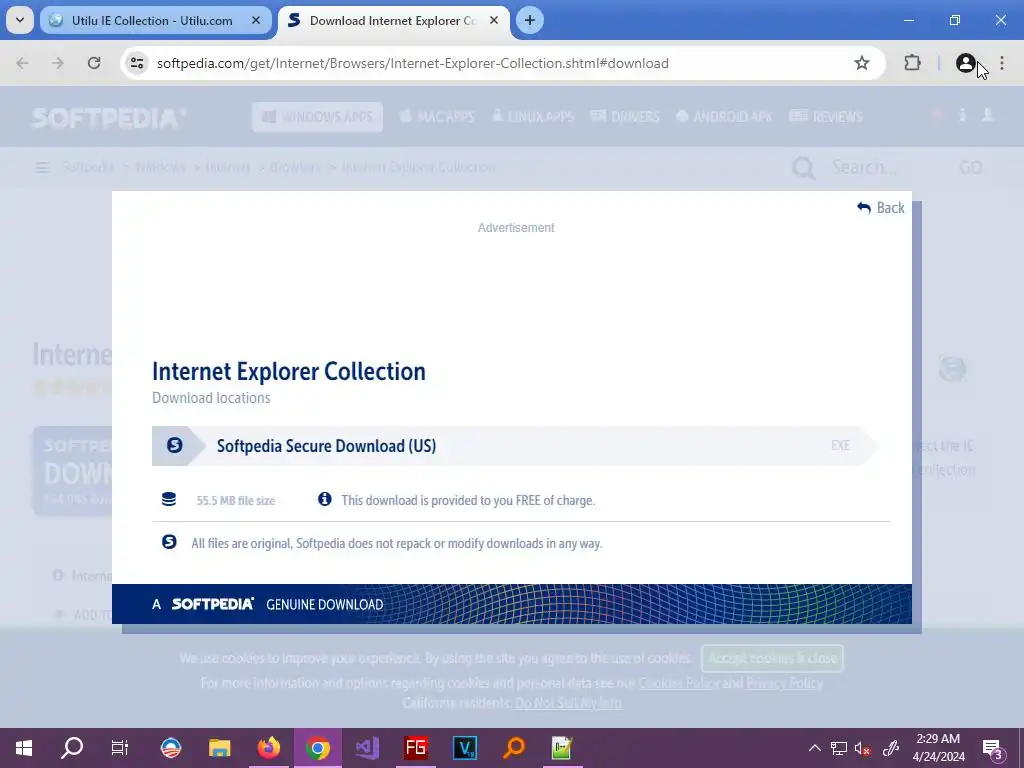Open the hamburger menu beside breadcrumbs
The width and height of the screenshot is (1024, 768).
pyautogui.click(x=42, y=168)
